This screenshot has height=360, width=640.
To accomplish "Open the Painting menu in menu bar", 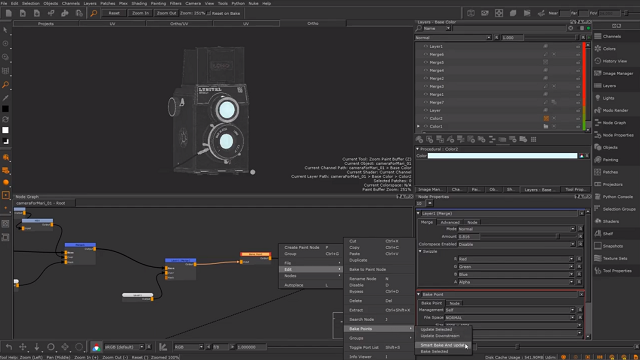I will 158,3.
